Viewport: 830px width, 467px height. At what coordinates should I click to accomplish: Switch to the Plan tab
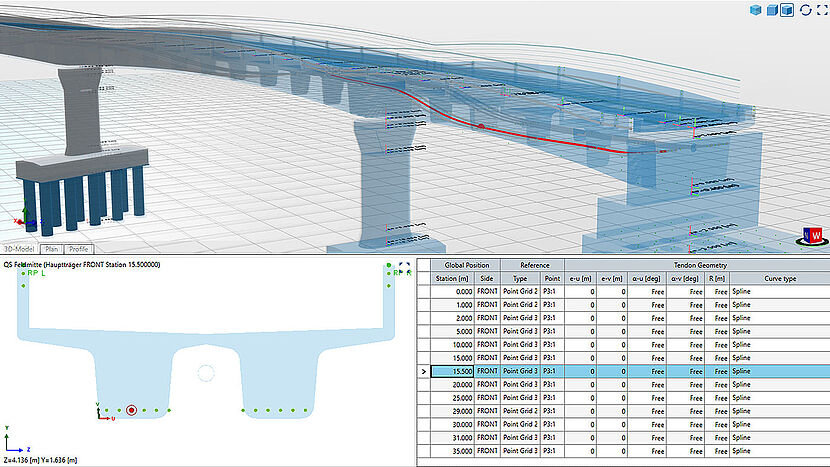(x=52, y=248)
